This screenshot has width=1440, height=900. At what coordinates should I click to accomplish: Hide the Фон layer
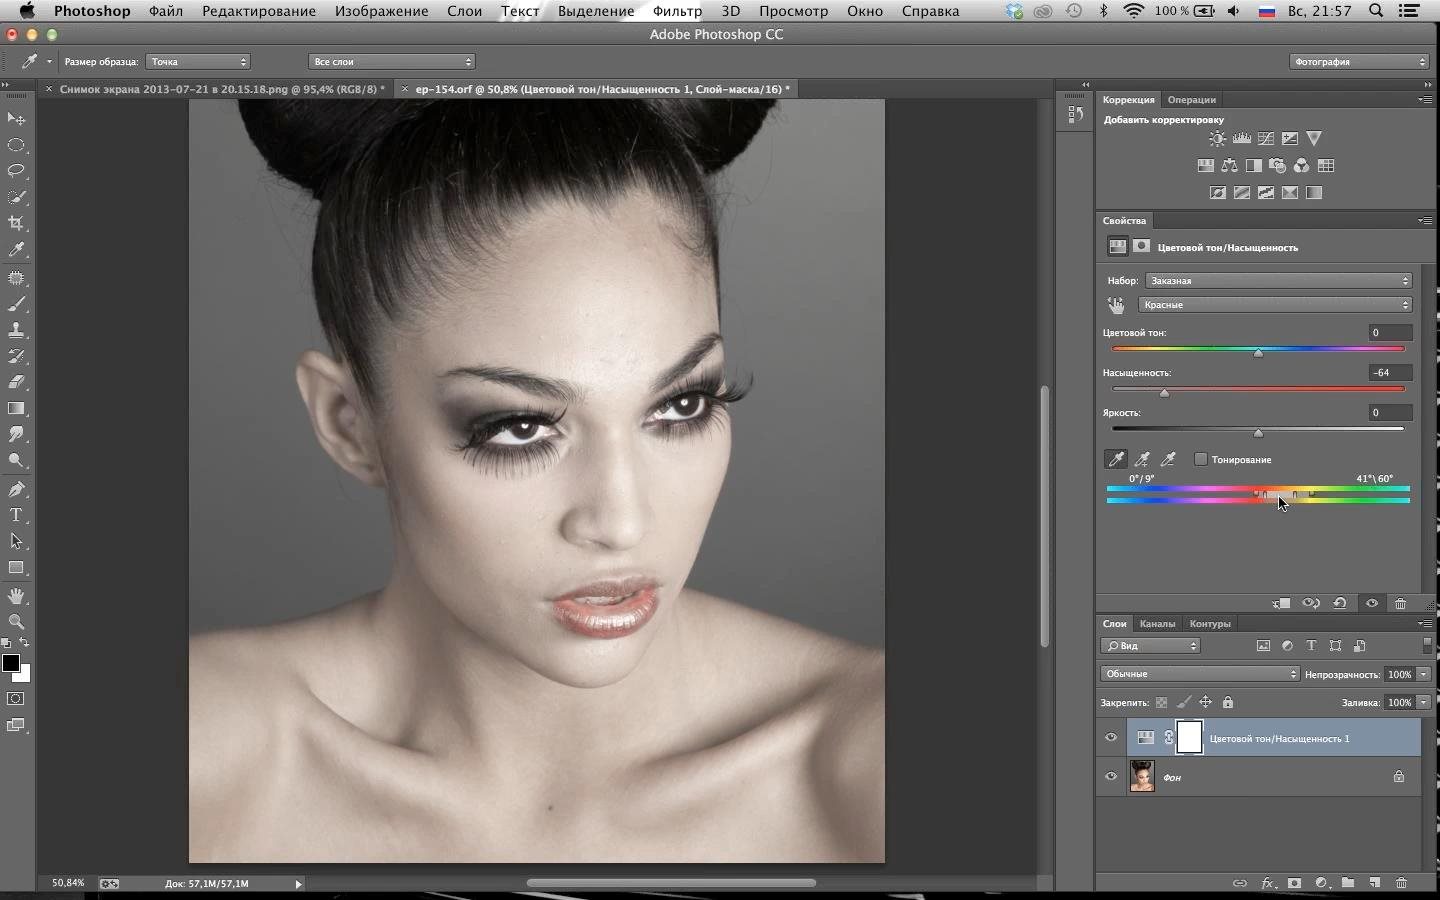click(1111, 777)
